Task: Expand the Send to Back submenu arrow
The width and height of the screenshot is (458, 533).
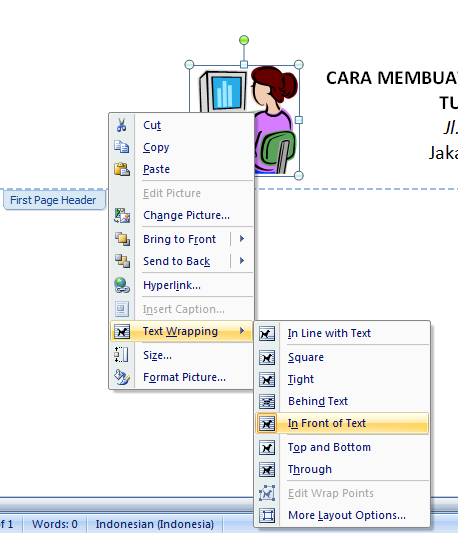Action: (x=242, y=261)
